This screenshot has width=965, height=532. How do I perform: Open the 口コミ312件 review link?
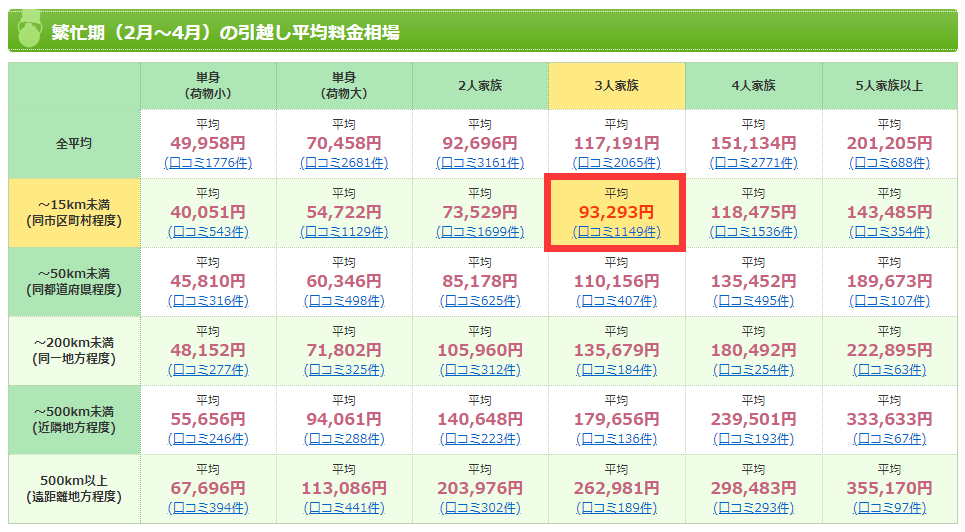(480, 369)
